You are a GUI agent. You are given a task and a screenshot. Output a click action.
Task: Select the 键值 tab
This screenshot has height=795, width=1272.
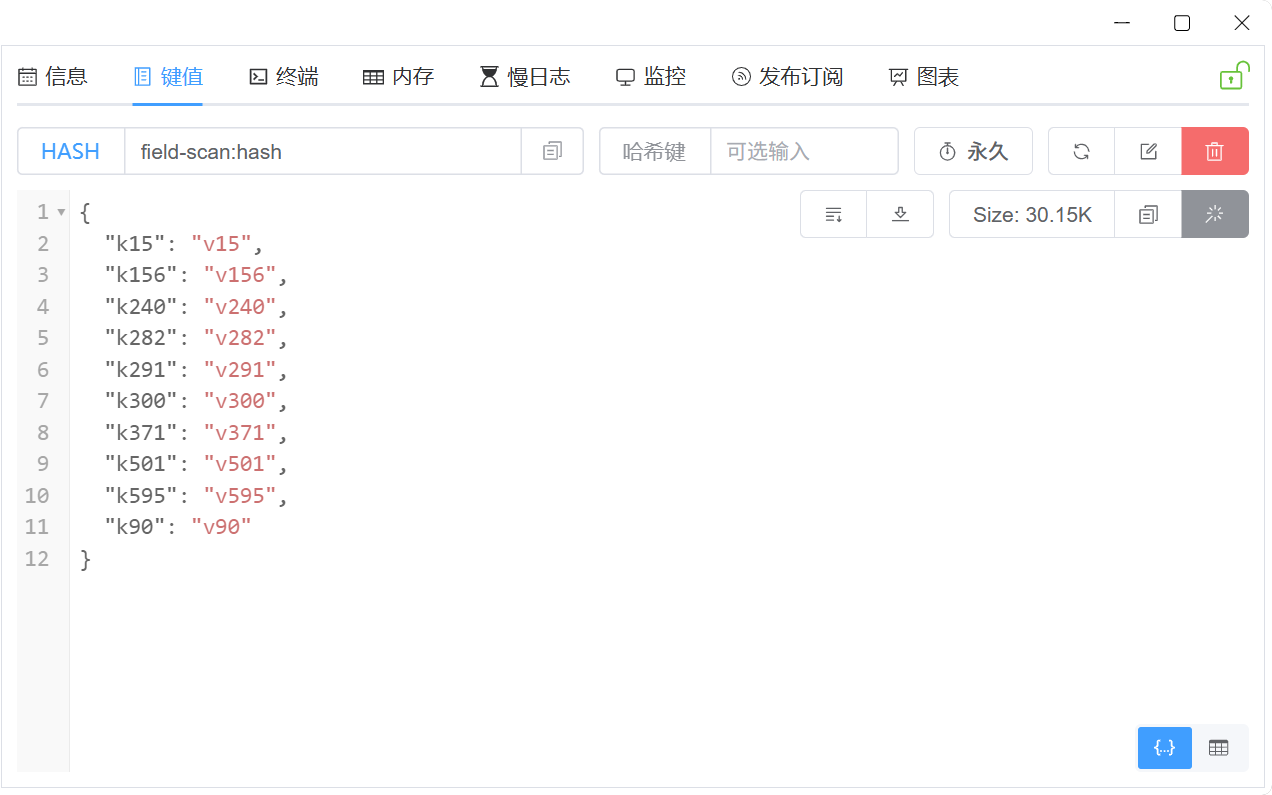(x=168, y=76)
